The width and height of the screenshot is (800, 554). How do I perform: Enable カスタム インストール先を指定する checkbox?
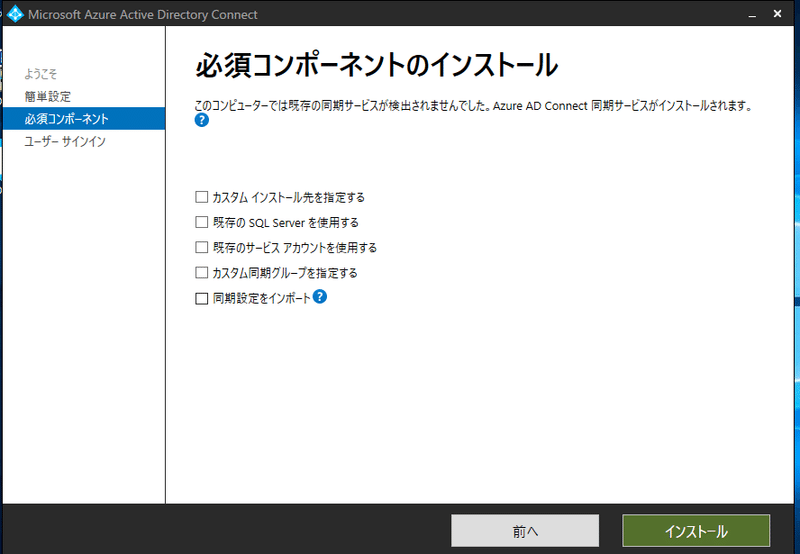pyautogui.click(x=202, y=197)
